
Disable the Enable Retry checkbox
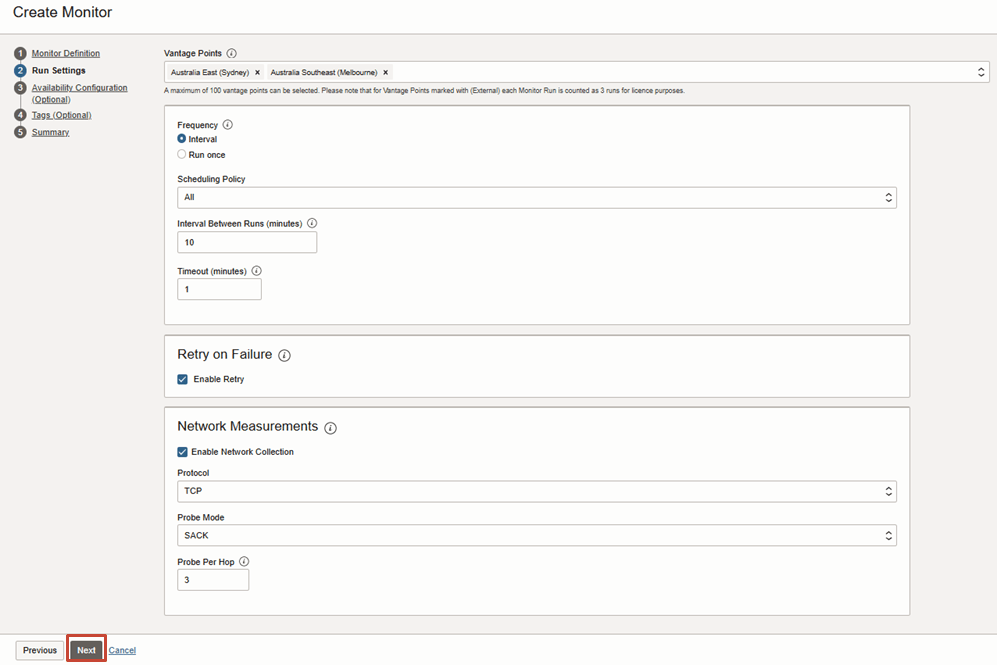(183, 380)
